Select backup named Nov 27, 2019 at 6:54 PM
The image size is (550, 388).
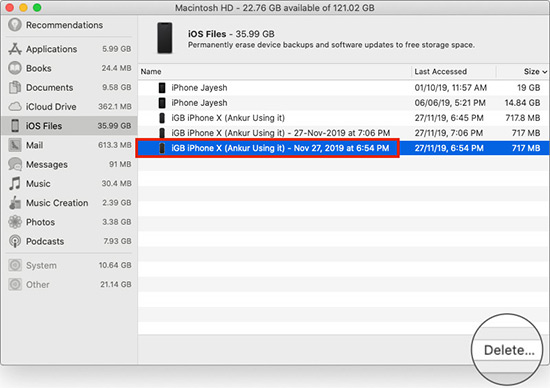click(344, 148)
